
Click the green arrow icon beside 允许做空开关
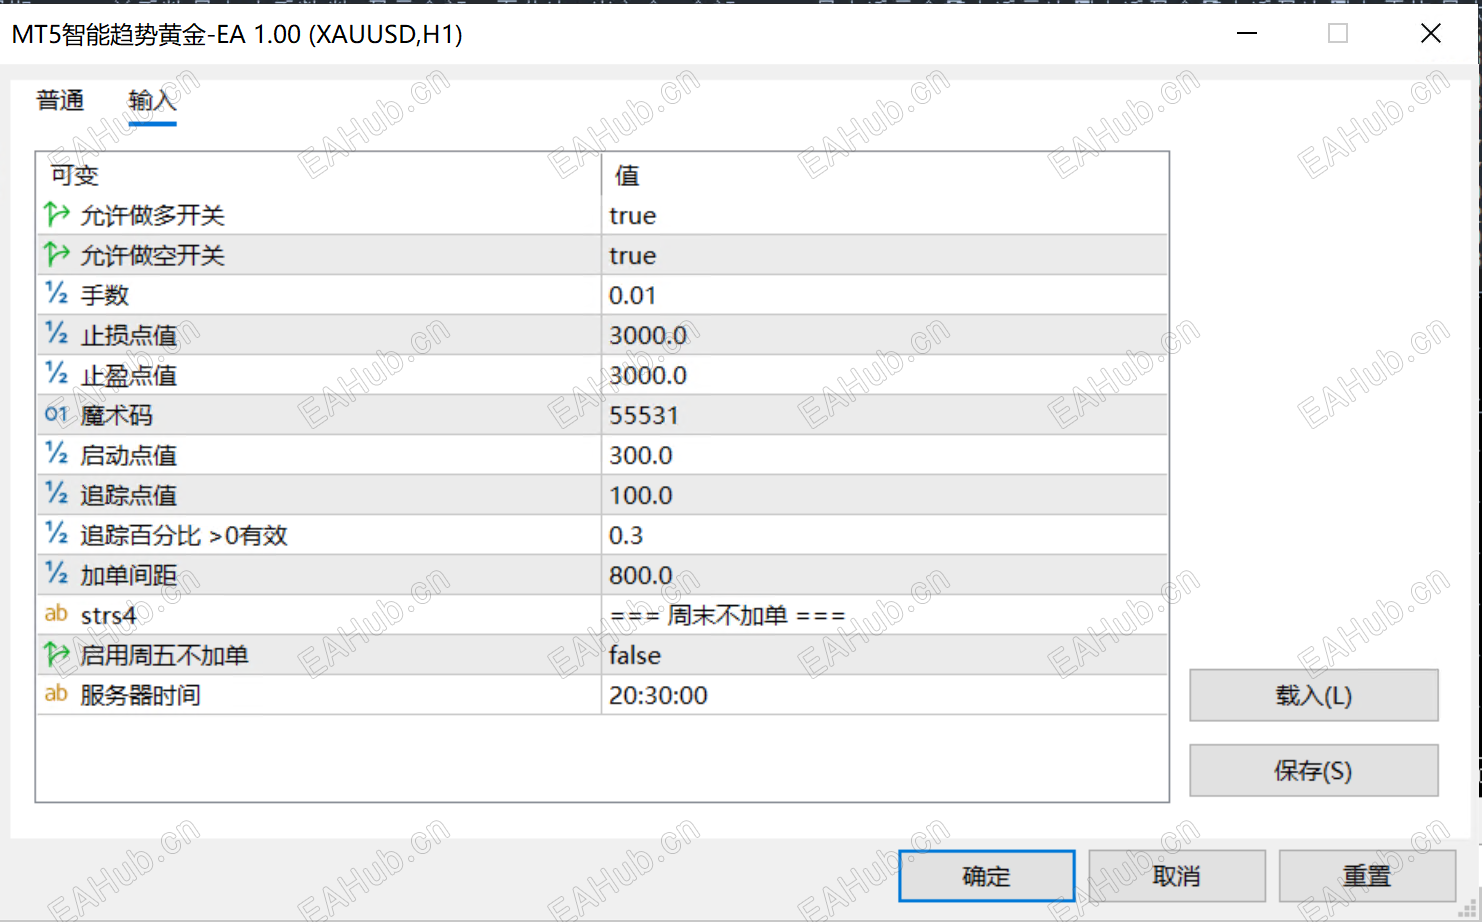pos(56,254)
